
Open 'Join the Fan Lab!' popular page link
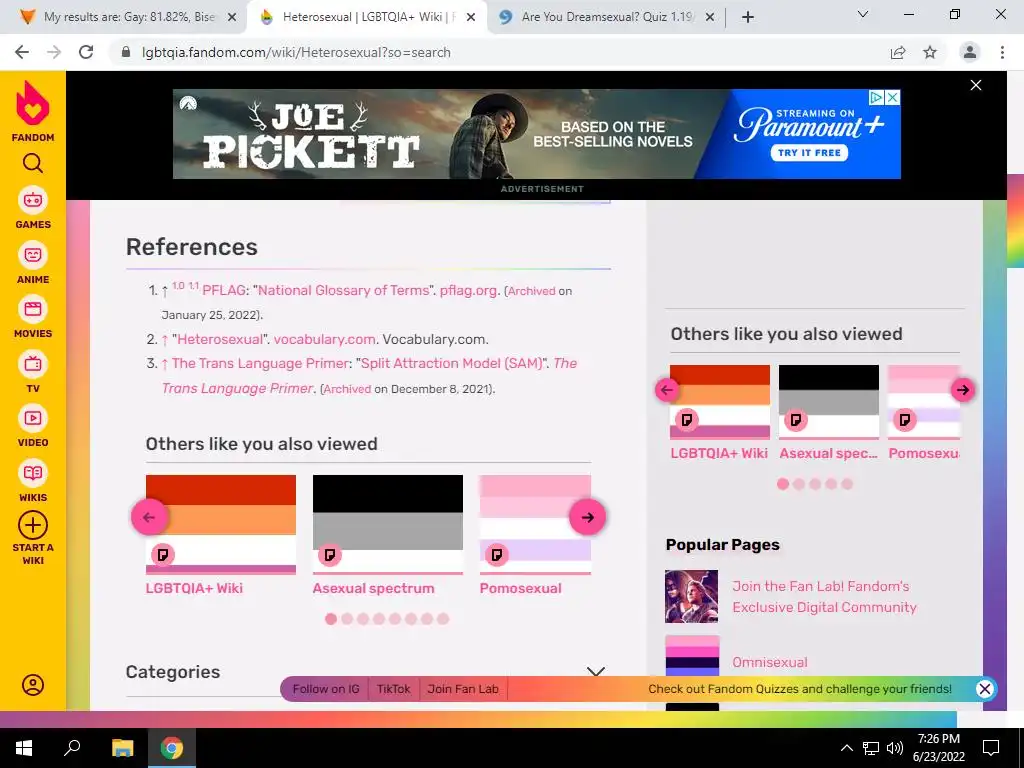tap(824, 596)
